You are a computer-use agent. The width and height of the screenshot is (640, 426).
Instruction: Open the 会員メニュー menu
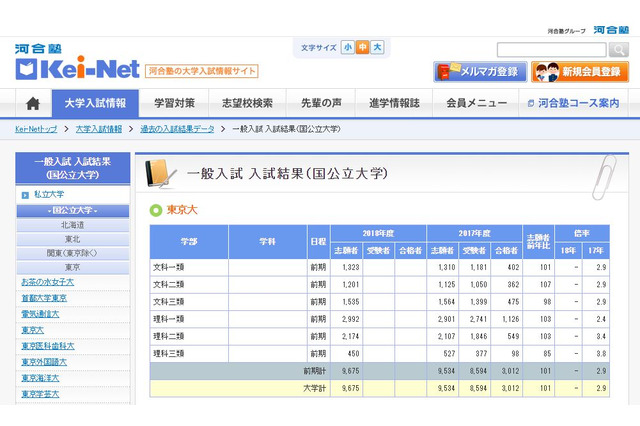click(476, 103)
